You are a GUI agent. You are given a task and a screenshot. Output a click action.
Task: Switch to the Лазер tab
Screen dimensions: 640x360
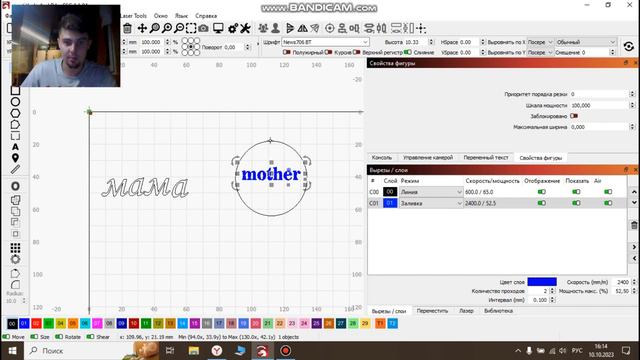[x=466, y=311]
